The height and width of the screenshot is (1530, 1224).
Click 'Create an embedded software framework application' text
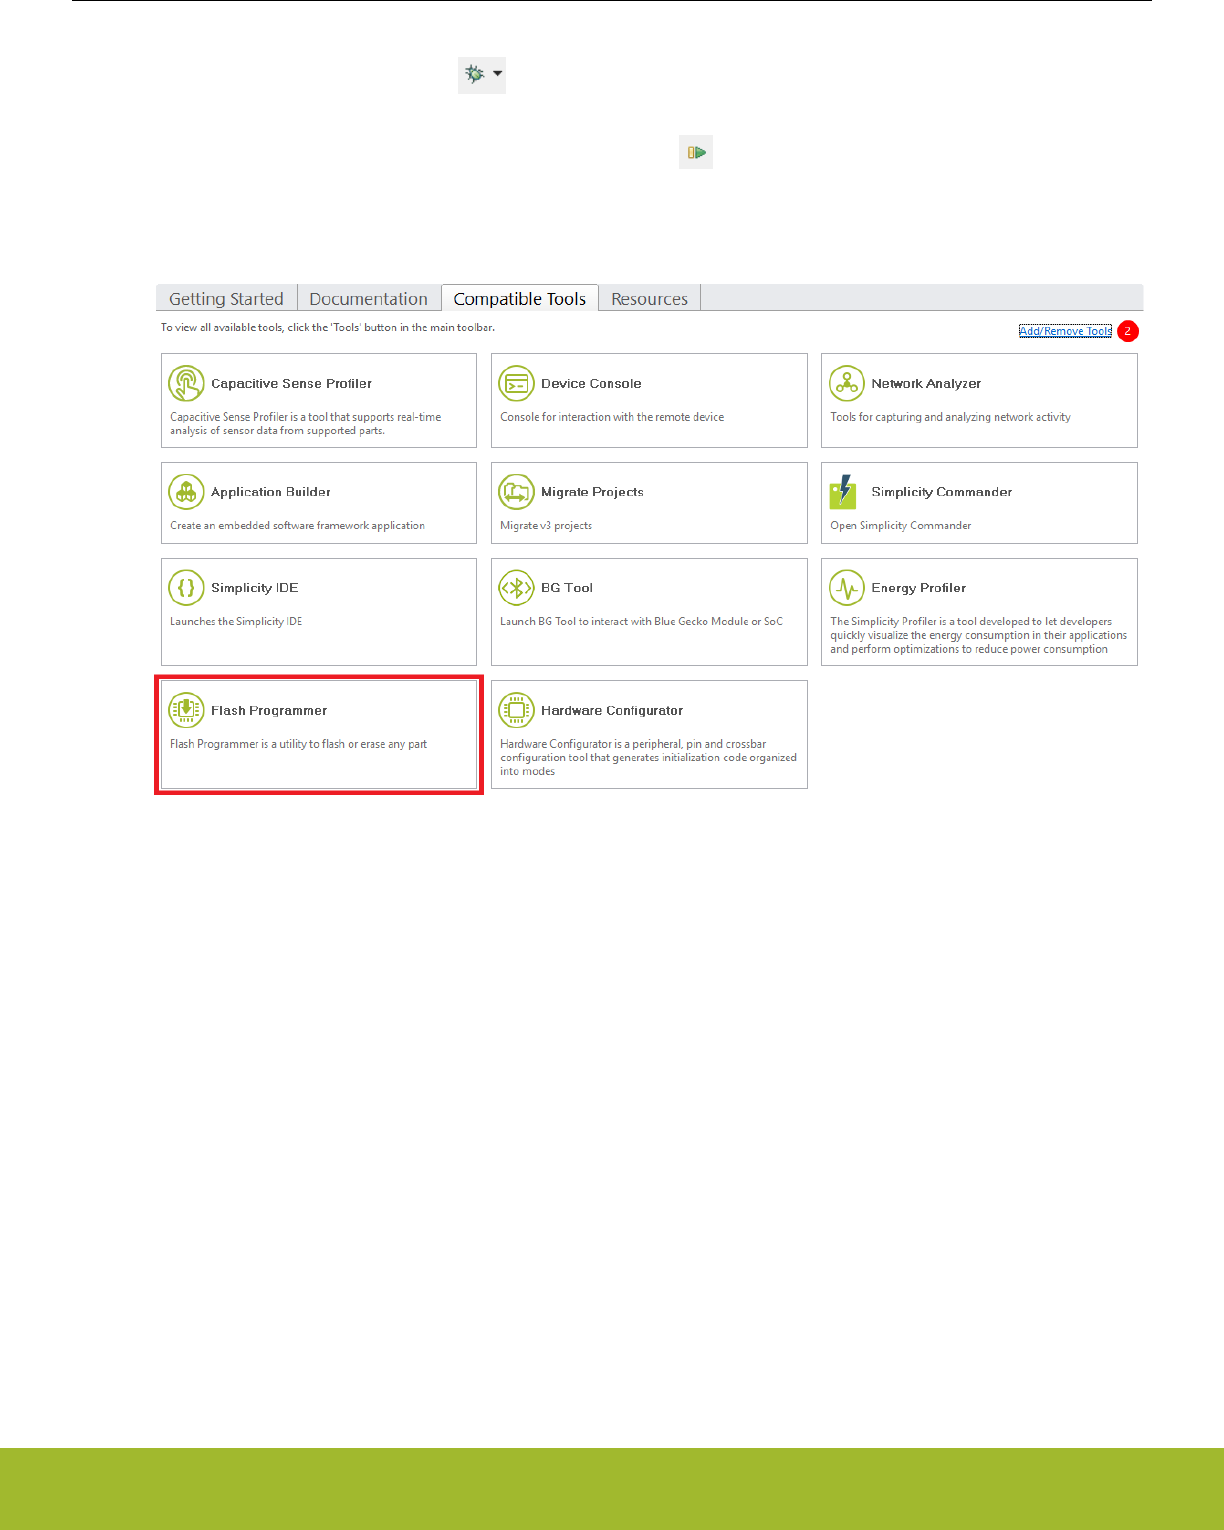click(297, 525)
